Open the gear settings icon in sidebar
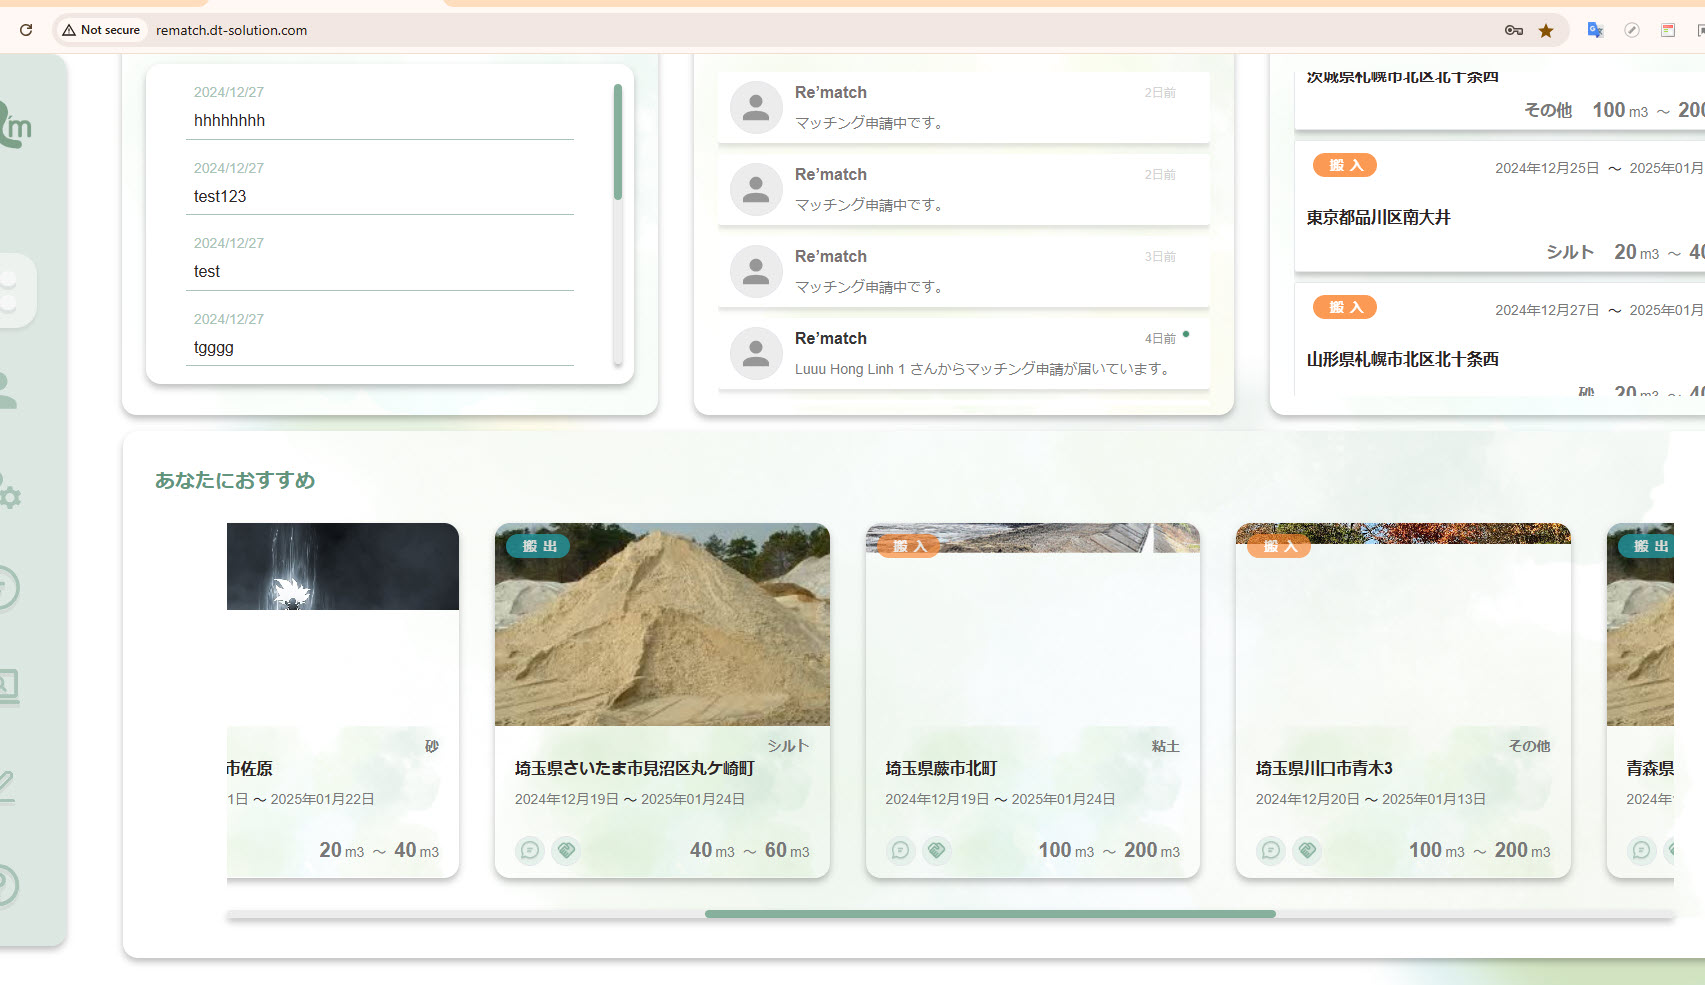 point(10,495)
